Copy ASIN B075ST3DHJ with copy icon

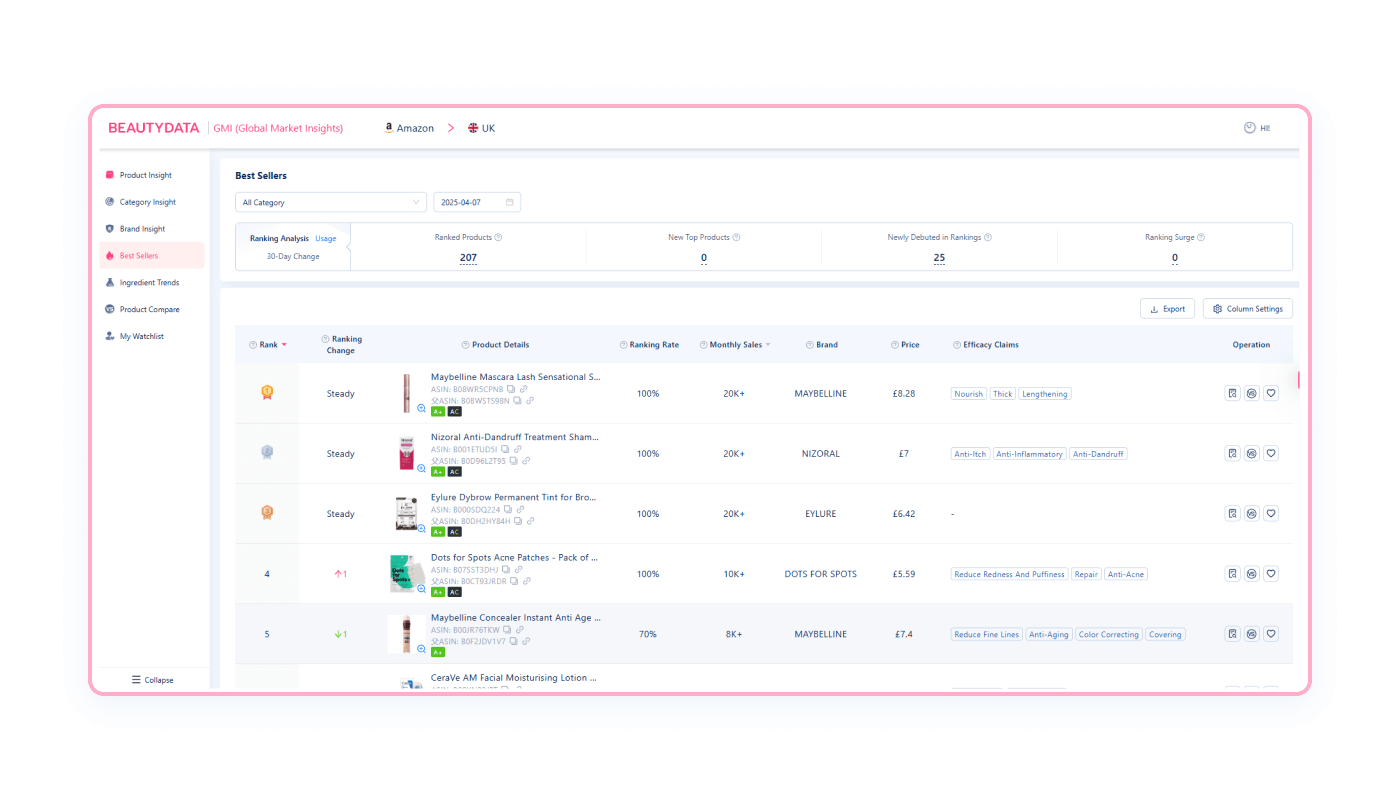point(506,569)
